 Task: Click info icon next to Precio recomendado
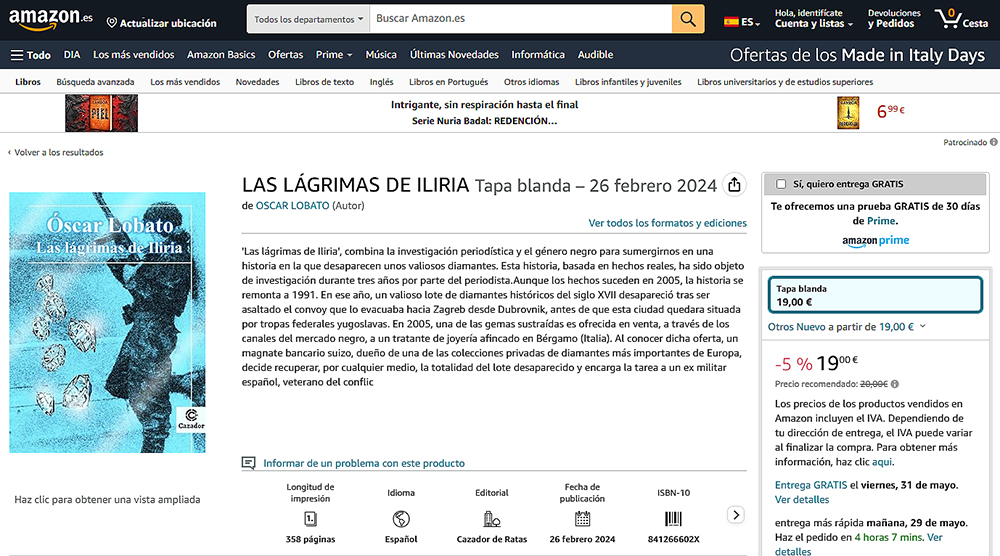[895, 384]
